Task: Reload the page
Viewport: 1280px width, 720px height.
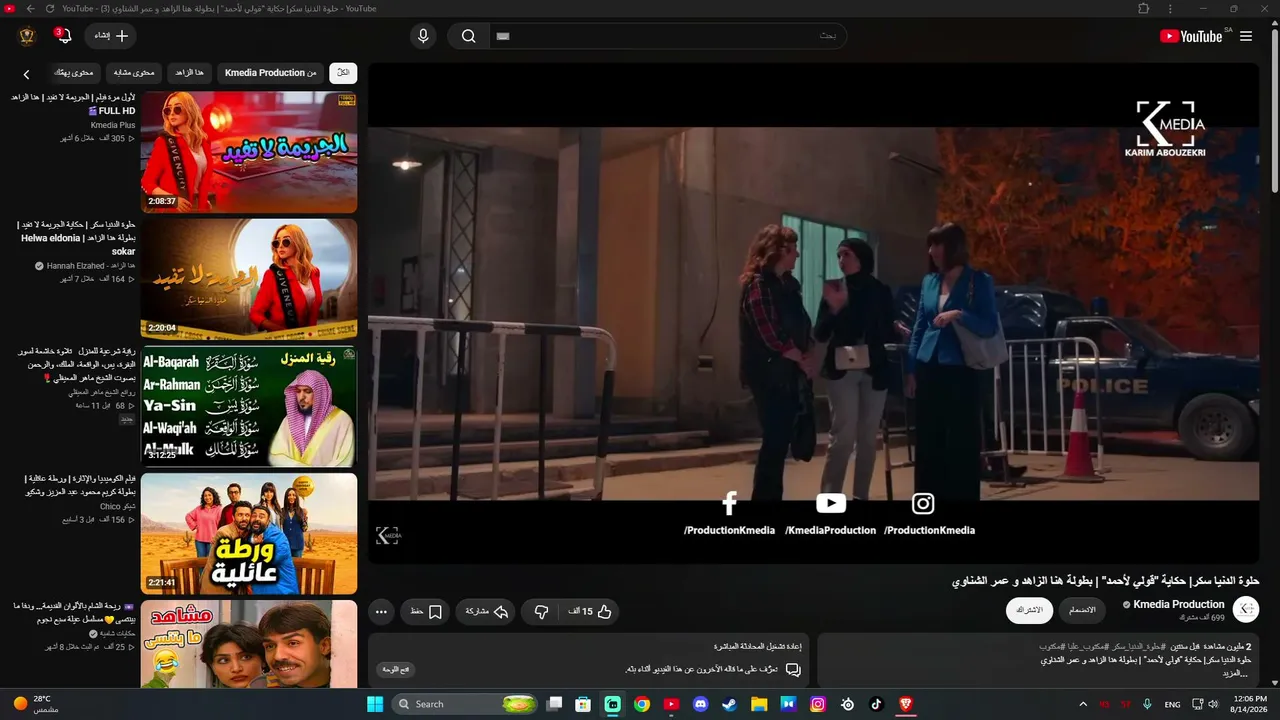Action: click(51, 8)
